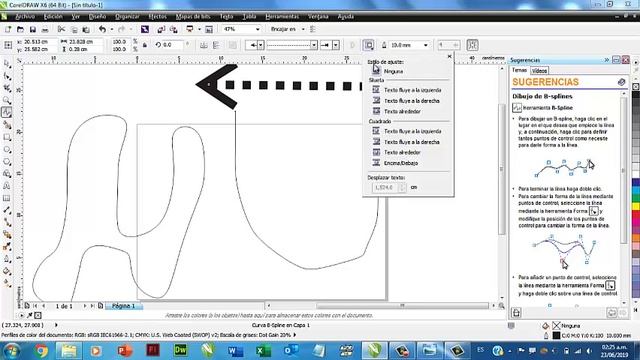
Task: Click the Print icon
Action: (45, 29)
